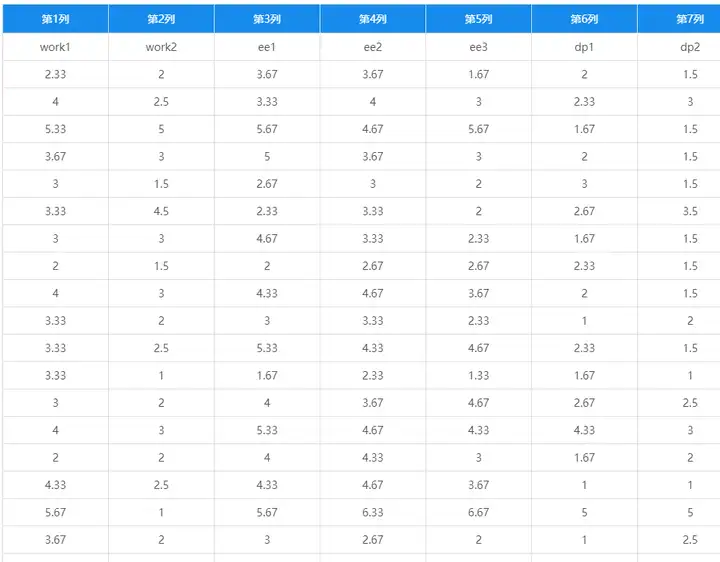Click the 第7列 column header
Viewport: 720px width, 562px height.
coord(679,19)
